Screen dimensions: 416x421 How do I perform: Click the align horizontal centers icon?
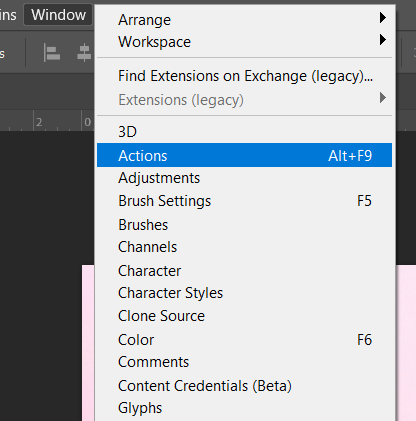[84, 53]
